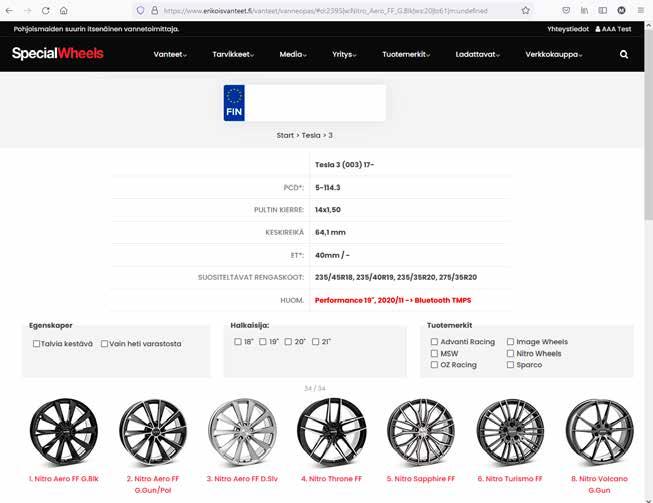
Task: Enable the MSW brand filter
Action: [x=434, y=353]
